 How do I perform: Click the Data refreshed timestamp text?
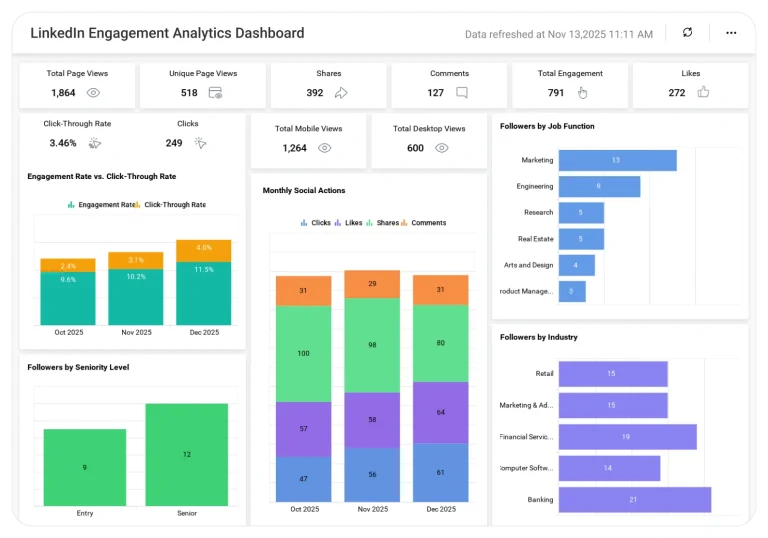(559, 34)
